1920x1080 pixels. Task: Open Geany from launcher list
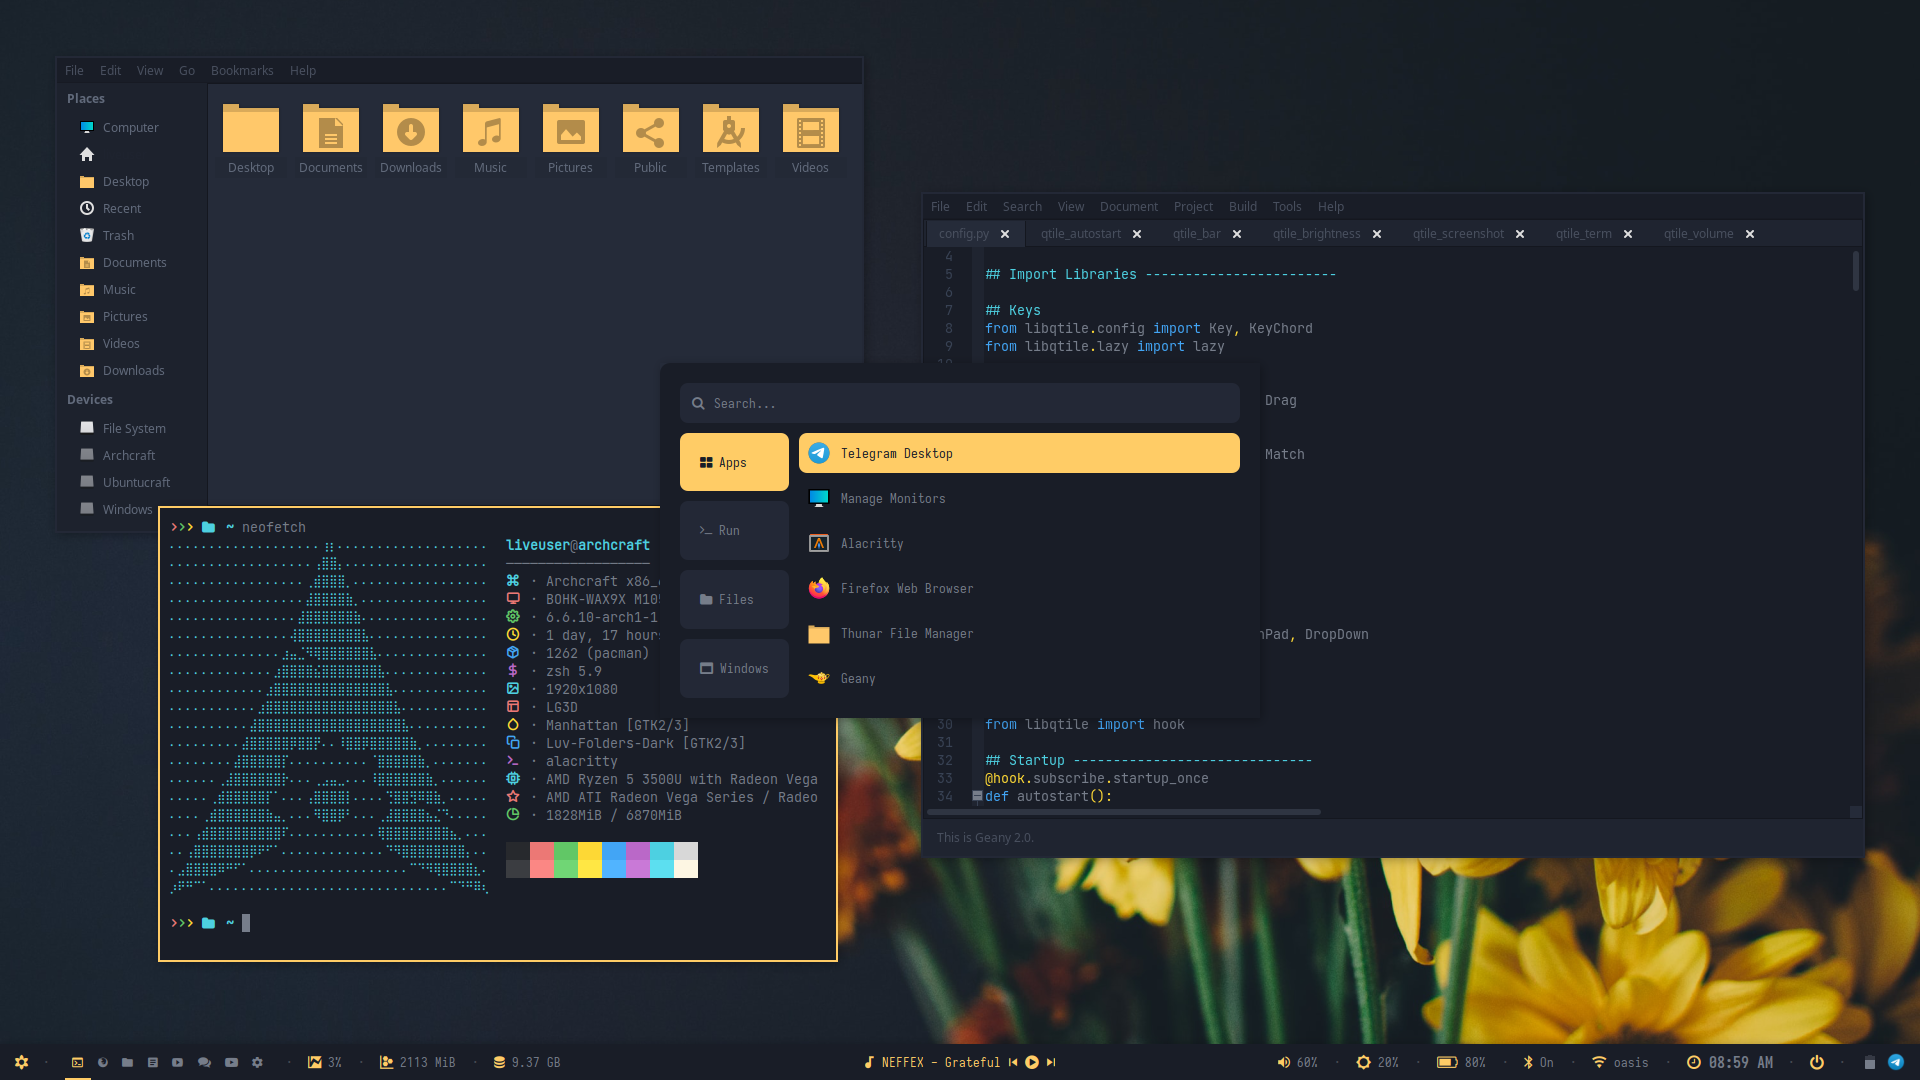[x=857, y=678]
